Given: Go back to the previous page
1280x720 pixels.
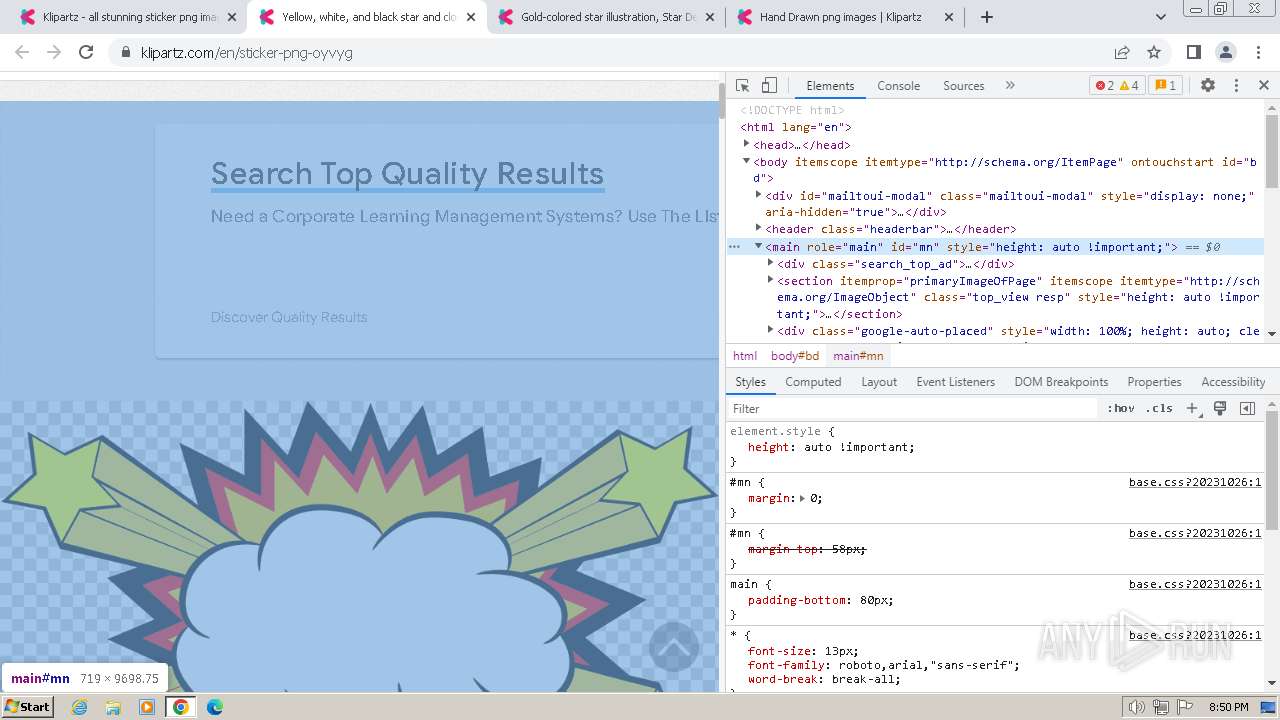Looking at the screenshot, I should coord(22,52).
